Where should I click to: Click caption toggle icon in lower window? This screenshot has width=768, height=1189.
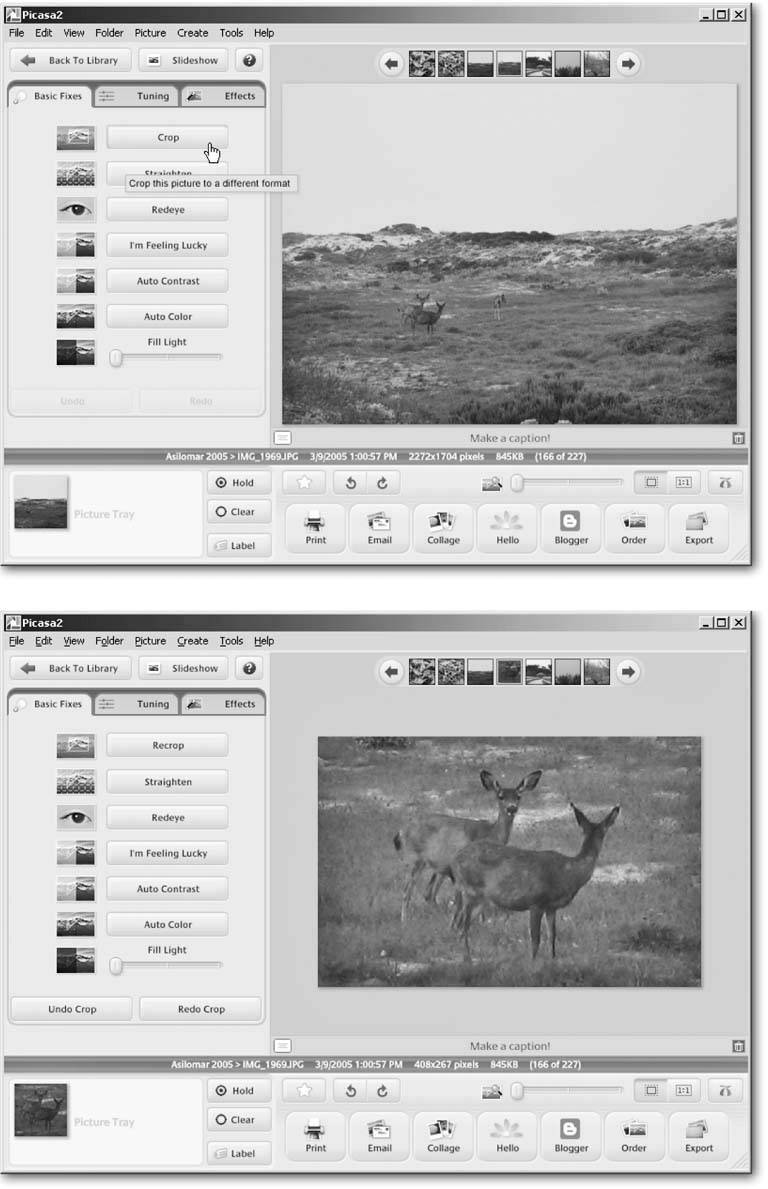(282, 1046)
